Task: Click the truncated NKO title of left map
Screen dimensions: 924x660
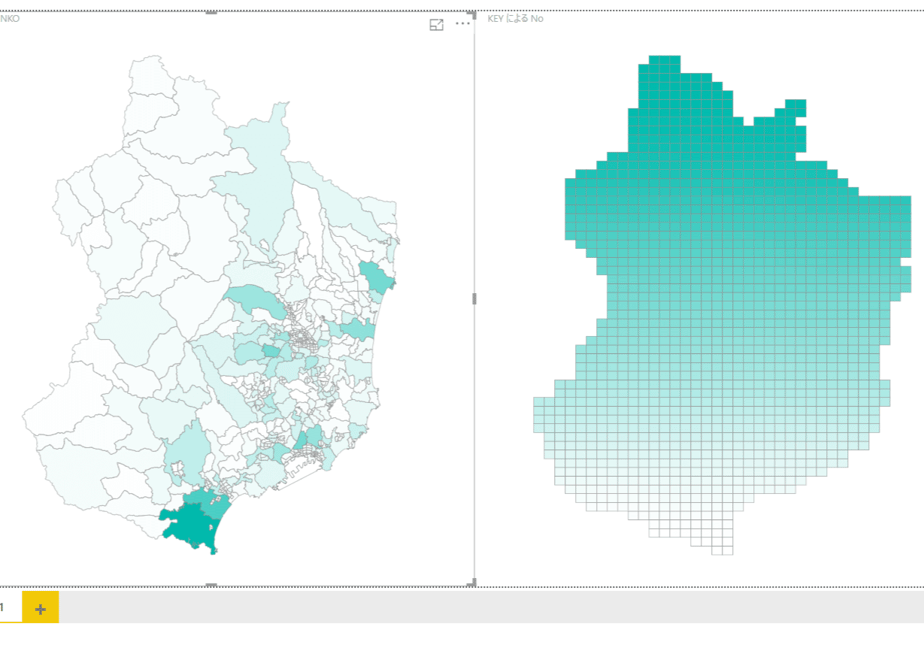Action: (9, 19)
